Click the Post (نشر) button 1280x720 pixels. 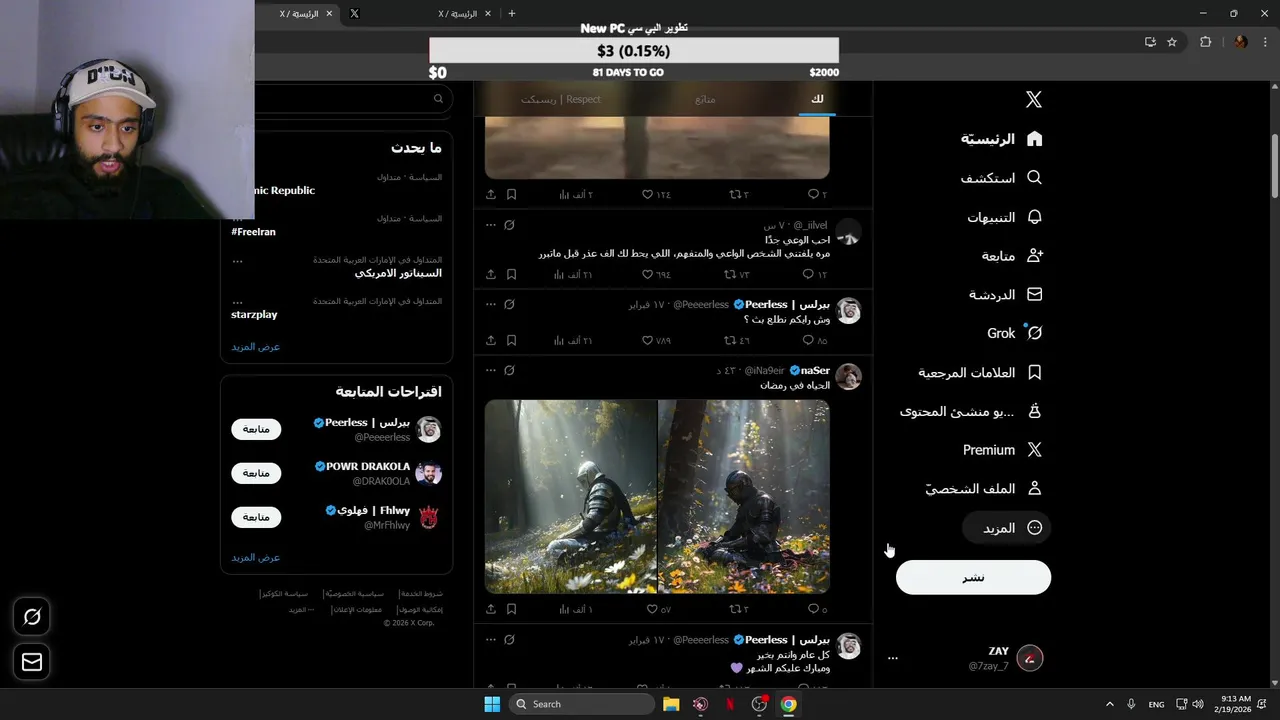click(x=973, y=577)
